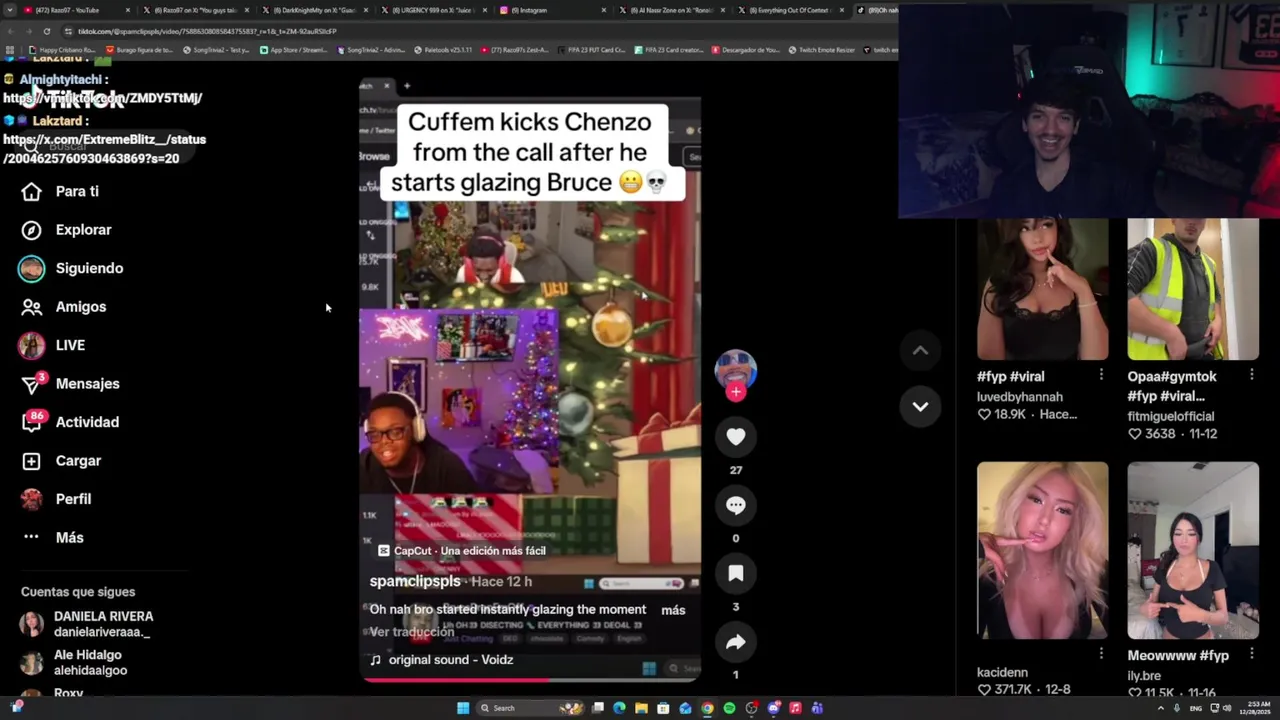Open the creator avatar beside video
This screenshot has width=1280, height=720.
(736, 370)
